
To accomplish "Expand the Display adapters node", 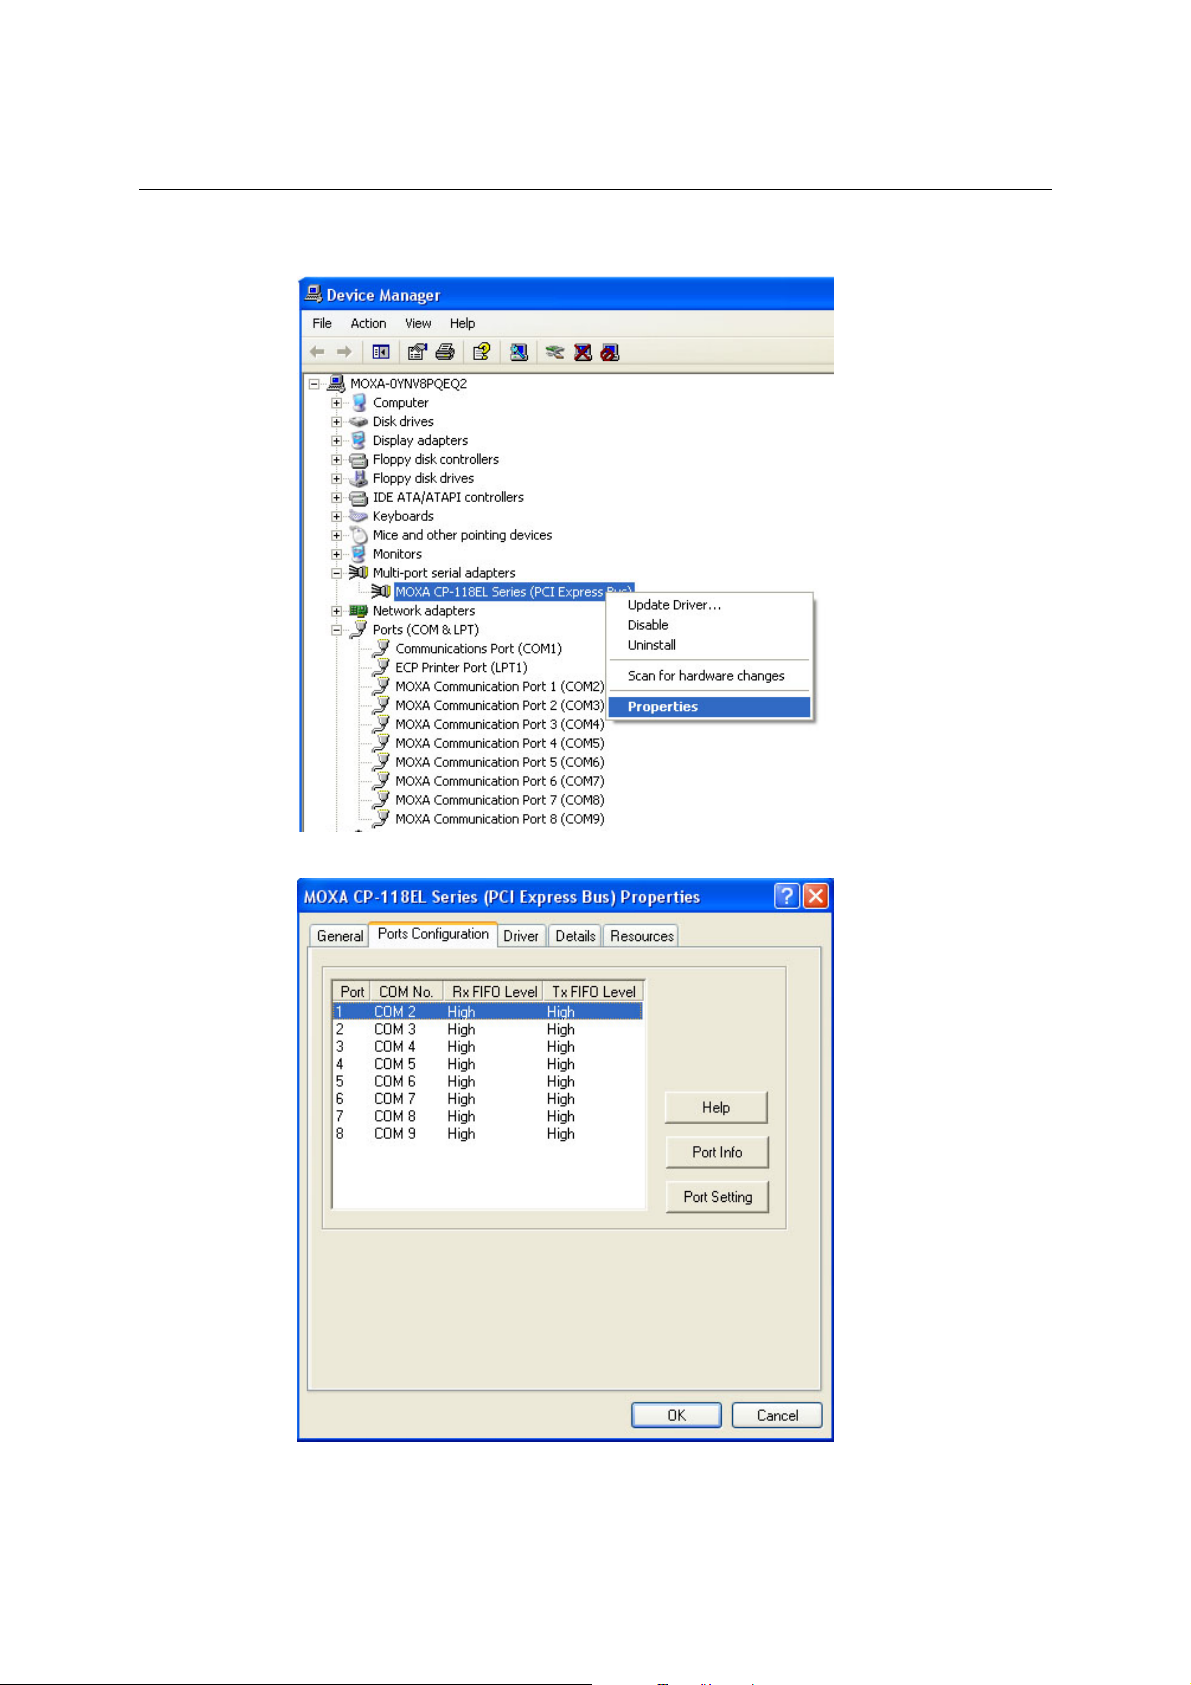I will pyautogui.click(x=337, y=441).
